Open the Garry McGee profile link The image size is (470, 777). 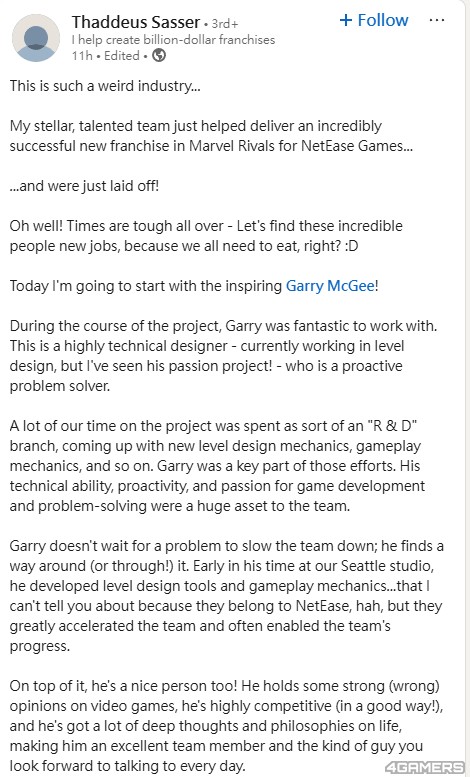tap(330, 286)
